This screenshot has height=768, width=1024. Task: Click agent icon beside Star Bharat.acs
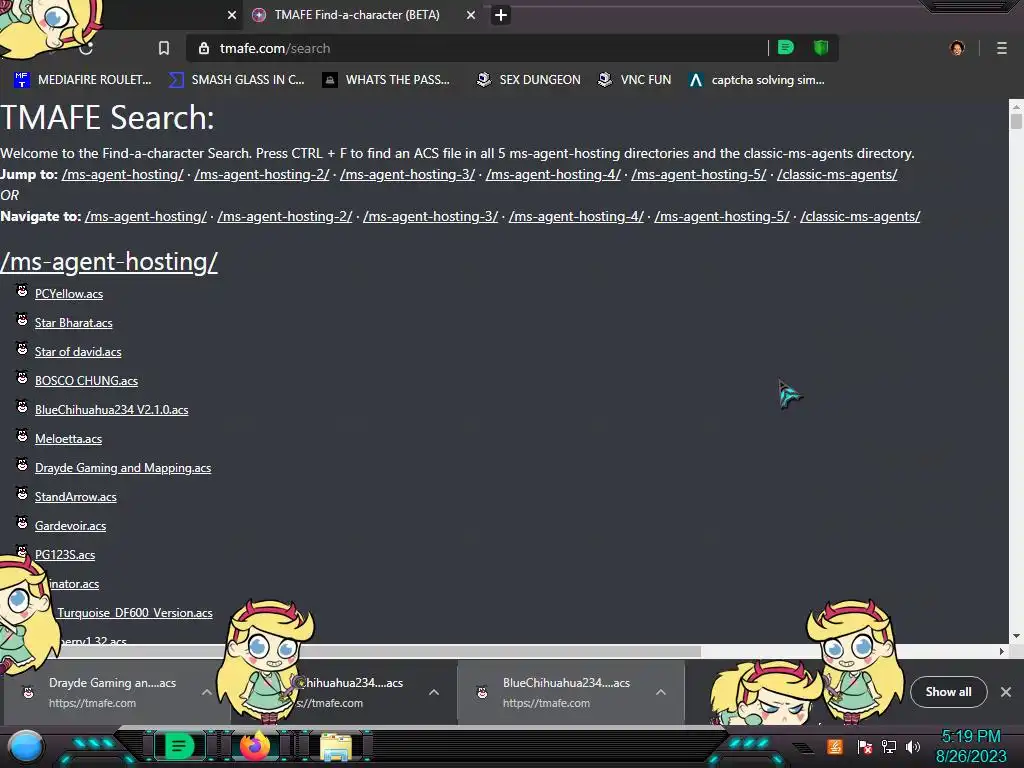click(22, 319)
